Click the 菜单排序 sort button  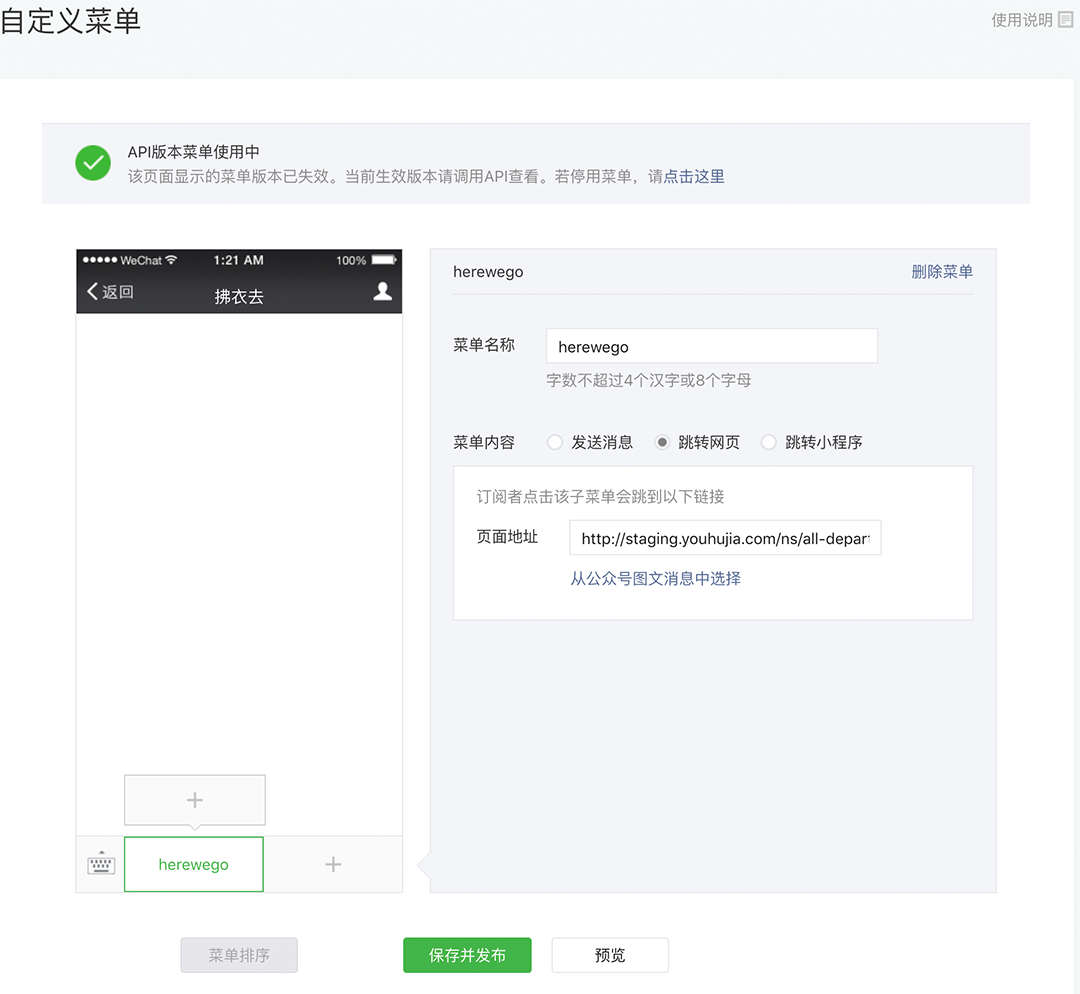(238, 955)
